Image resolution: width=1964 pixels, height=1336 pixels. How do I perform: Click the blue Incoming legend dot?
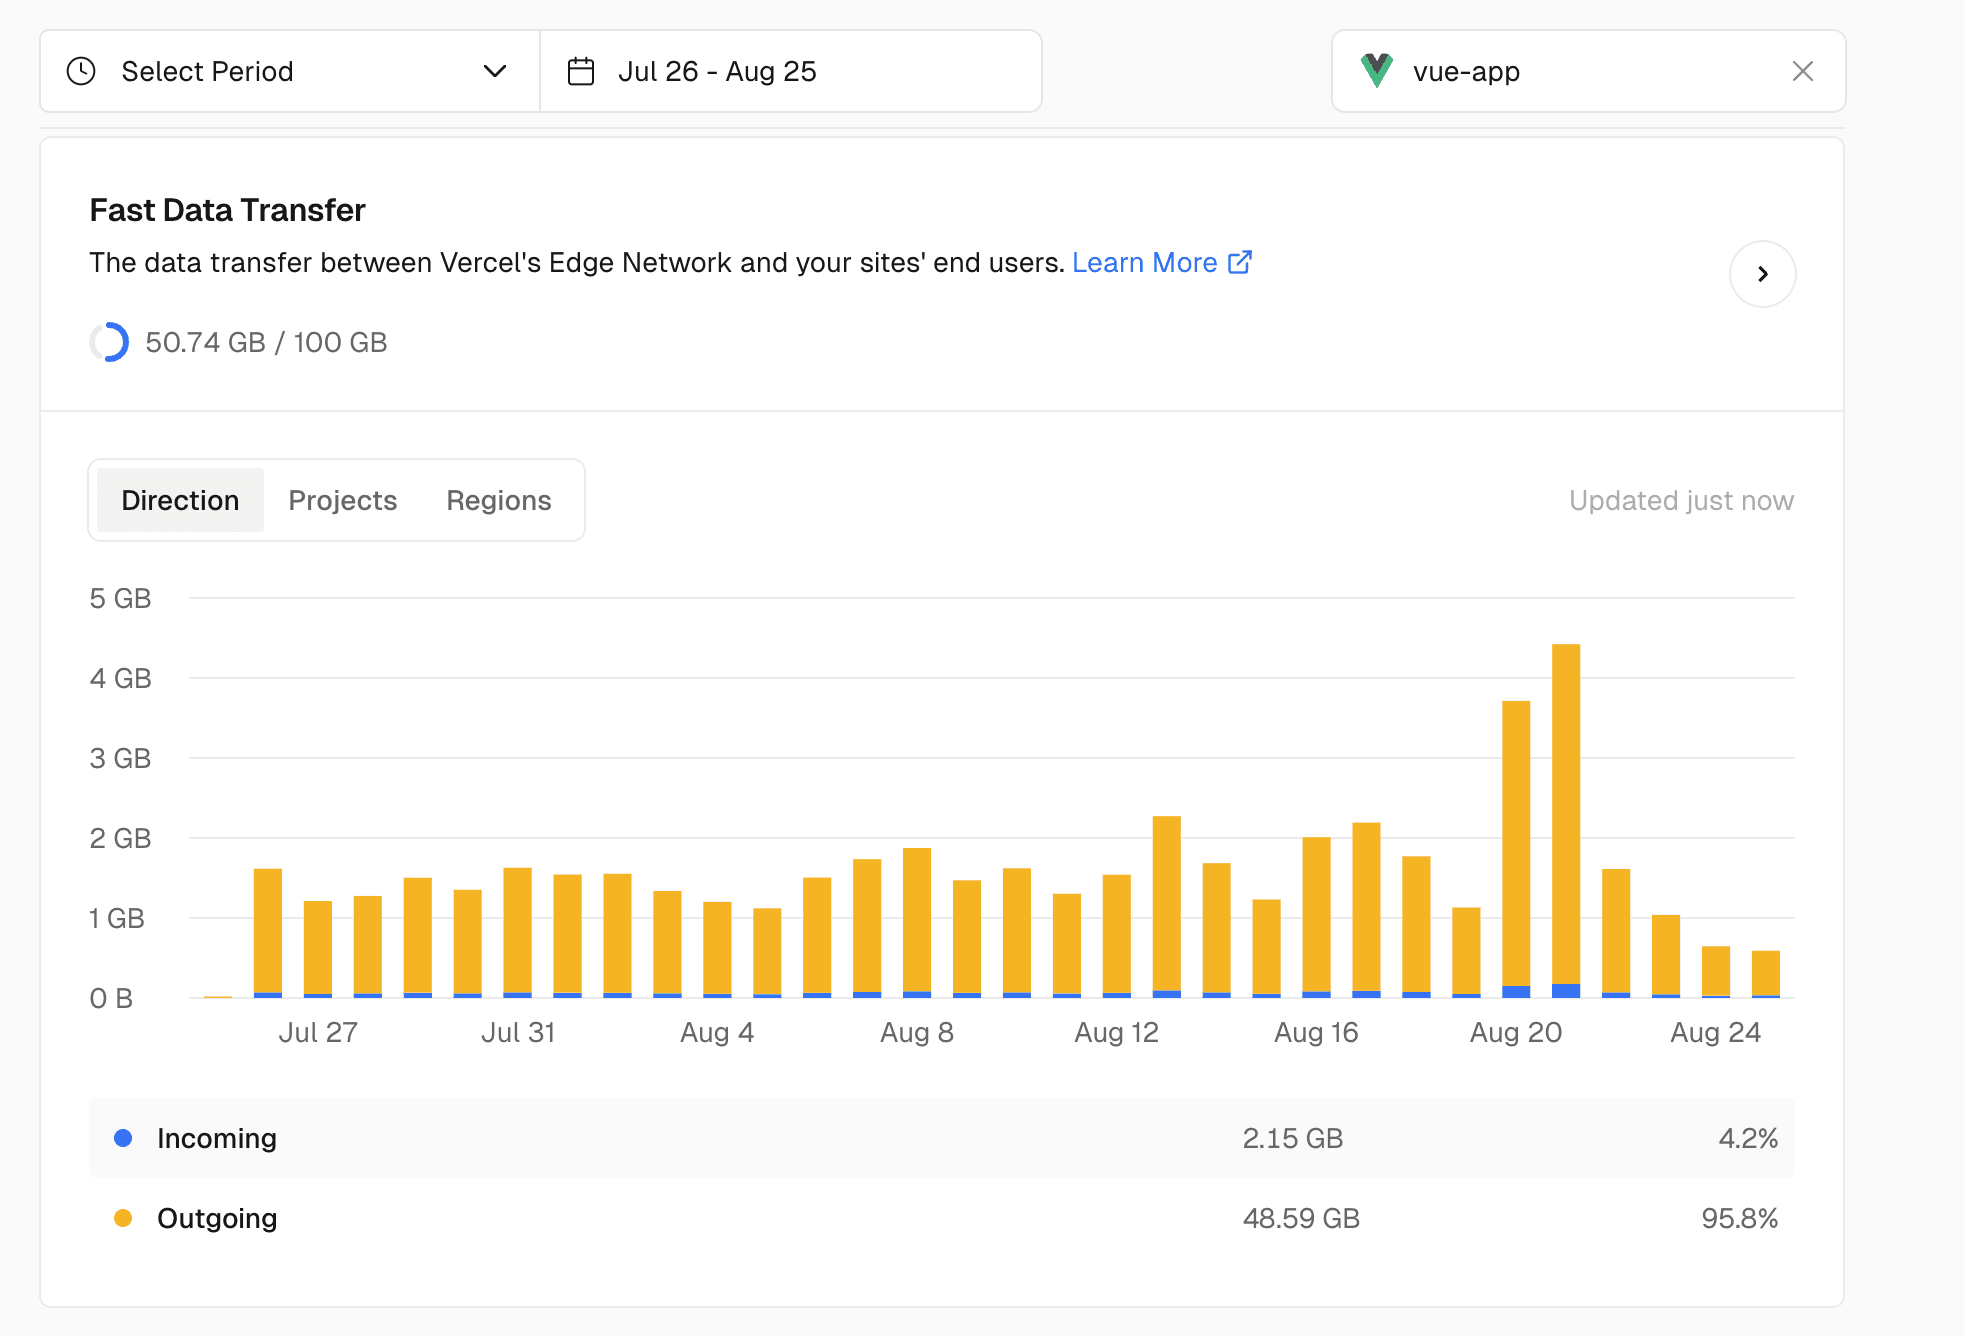[x=123, y=1138]
